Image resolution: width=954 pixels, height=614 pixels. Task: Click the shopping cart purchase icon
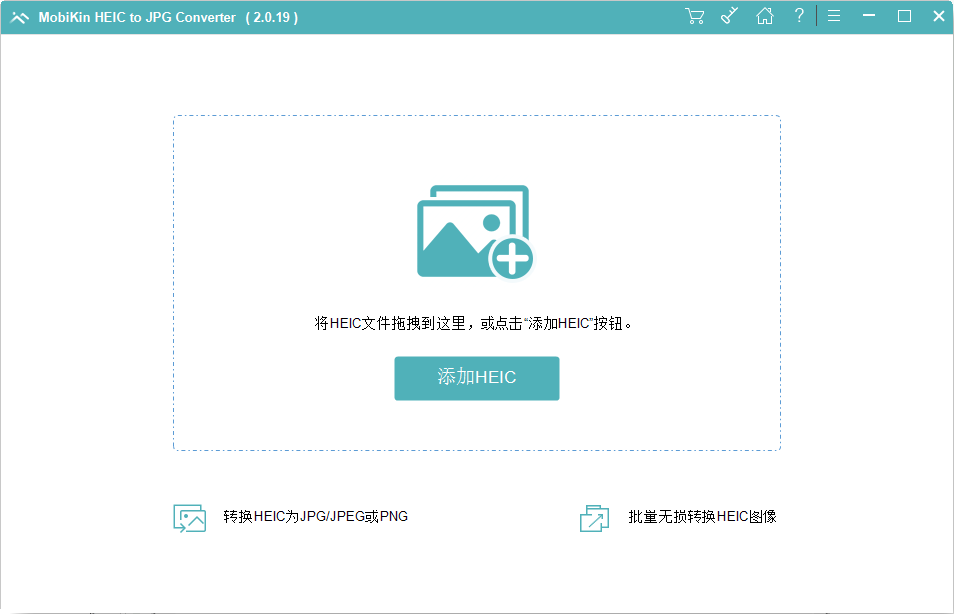click(x=694, y=16)
